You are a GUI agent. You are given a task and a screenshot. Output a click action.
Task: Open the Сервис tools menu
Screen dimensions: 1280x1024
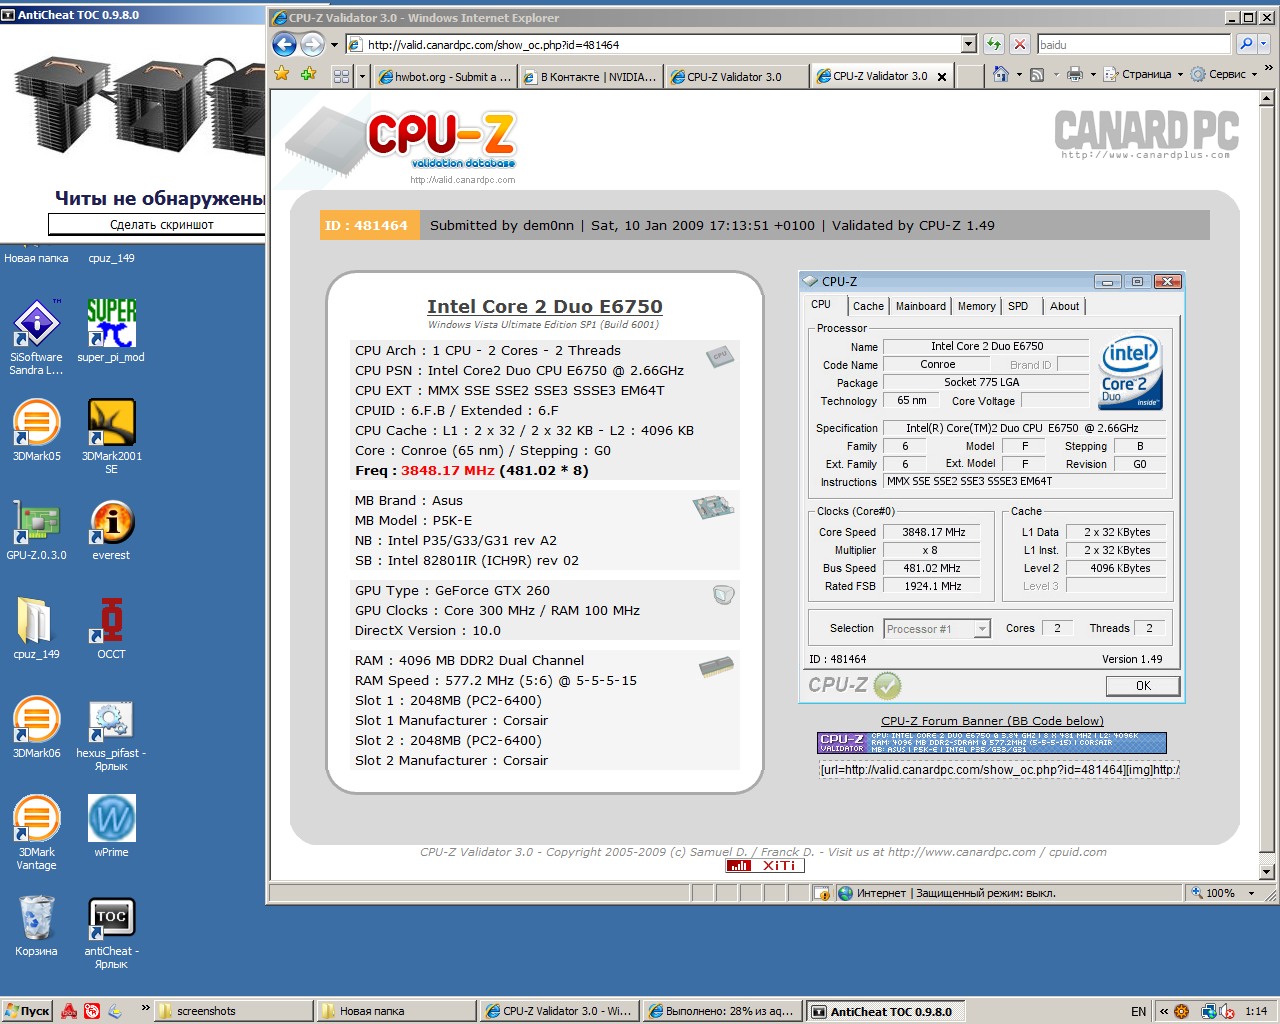coord(1224,75)
